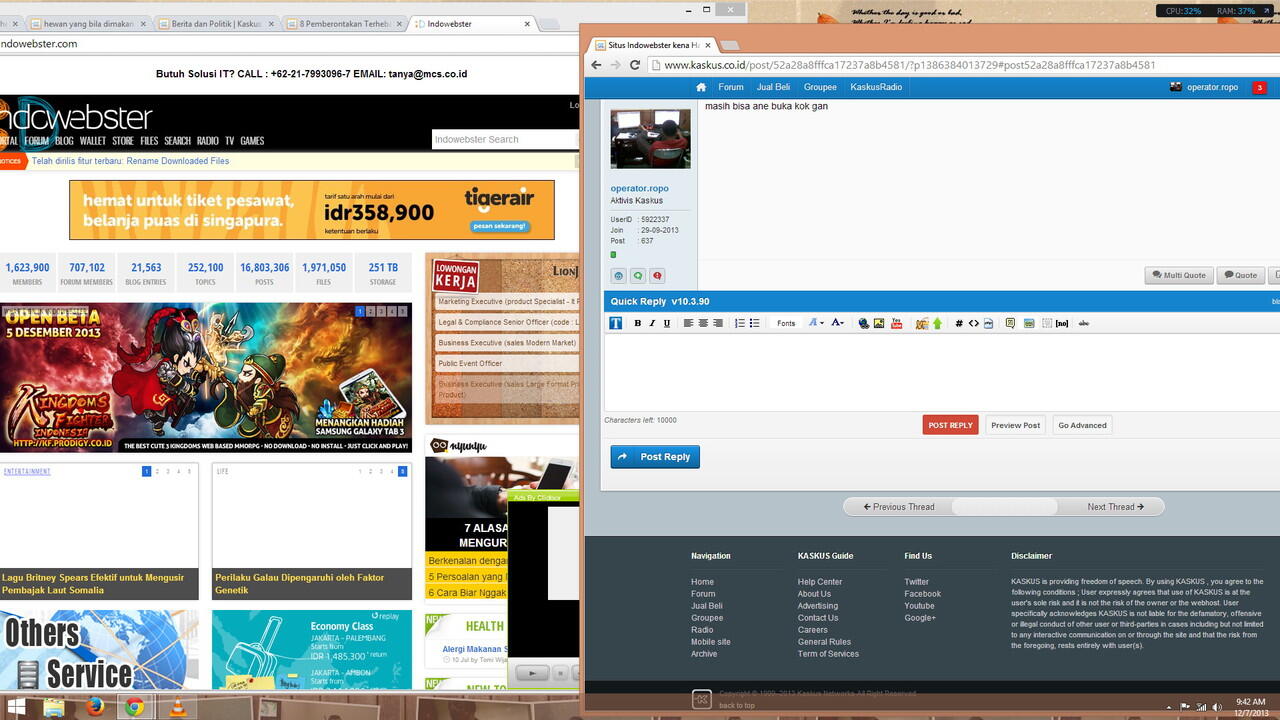Open KaskusRadio in Kaskus navbar
Screen dimensions: 1280x720
pos(876,87)
